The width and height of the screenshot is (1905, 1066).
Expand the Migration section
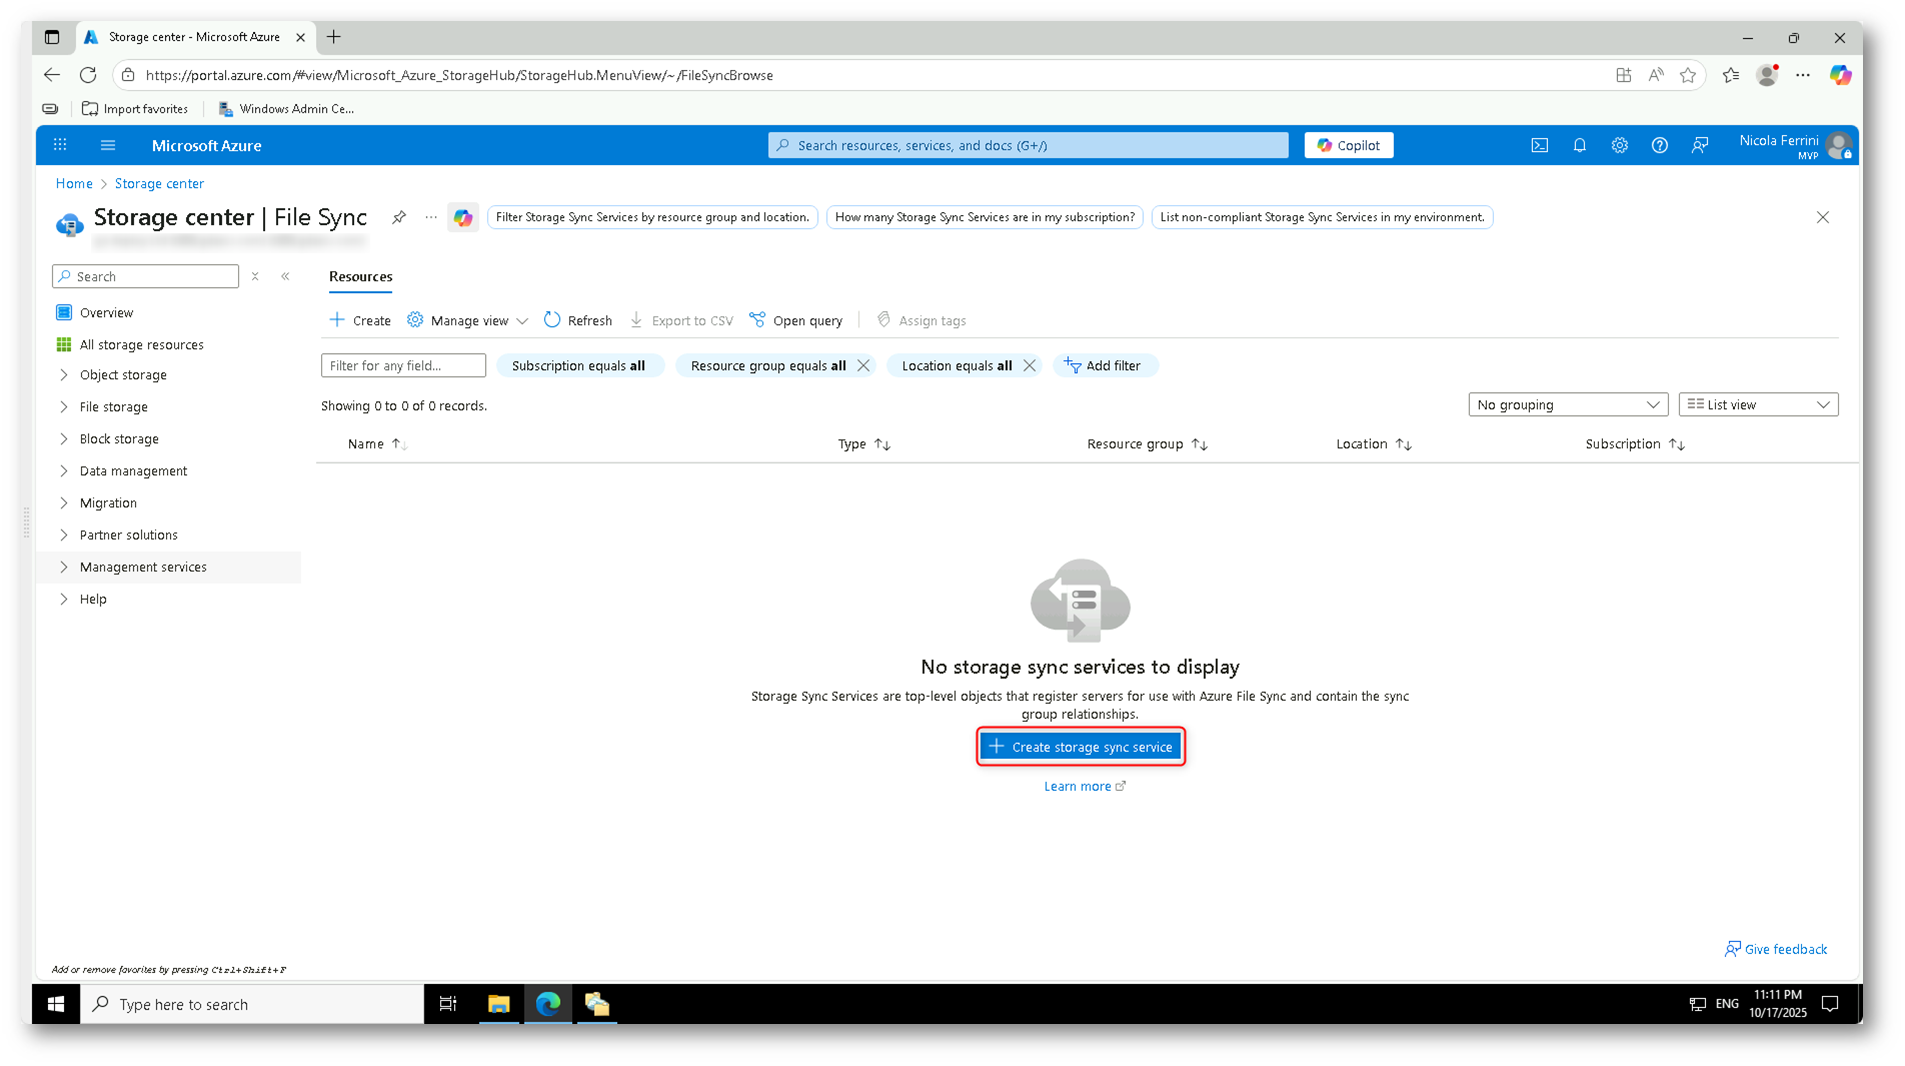[x=64, y=503]
